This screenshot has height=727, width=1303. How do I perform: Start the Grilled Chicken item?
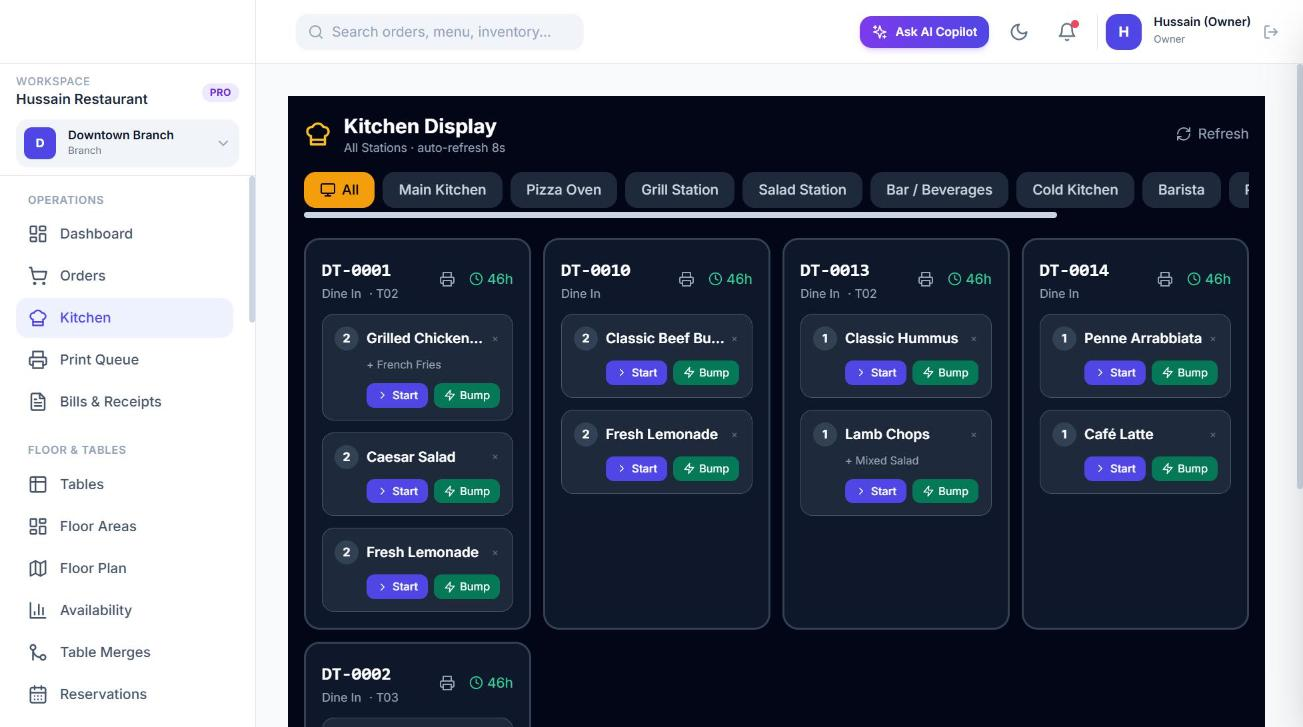pyautogui.click(x=397, y=396)
